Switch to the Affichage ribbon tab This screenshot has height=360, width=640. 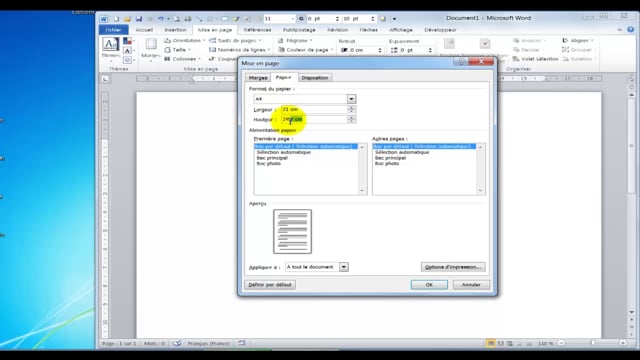point(401,30)
